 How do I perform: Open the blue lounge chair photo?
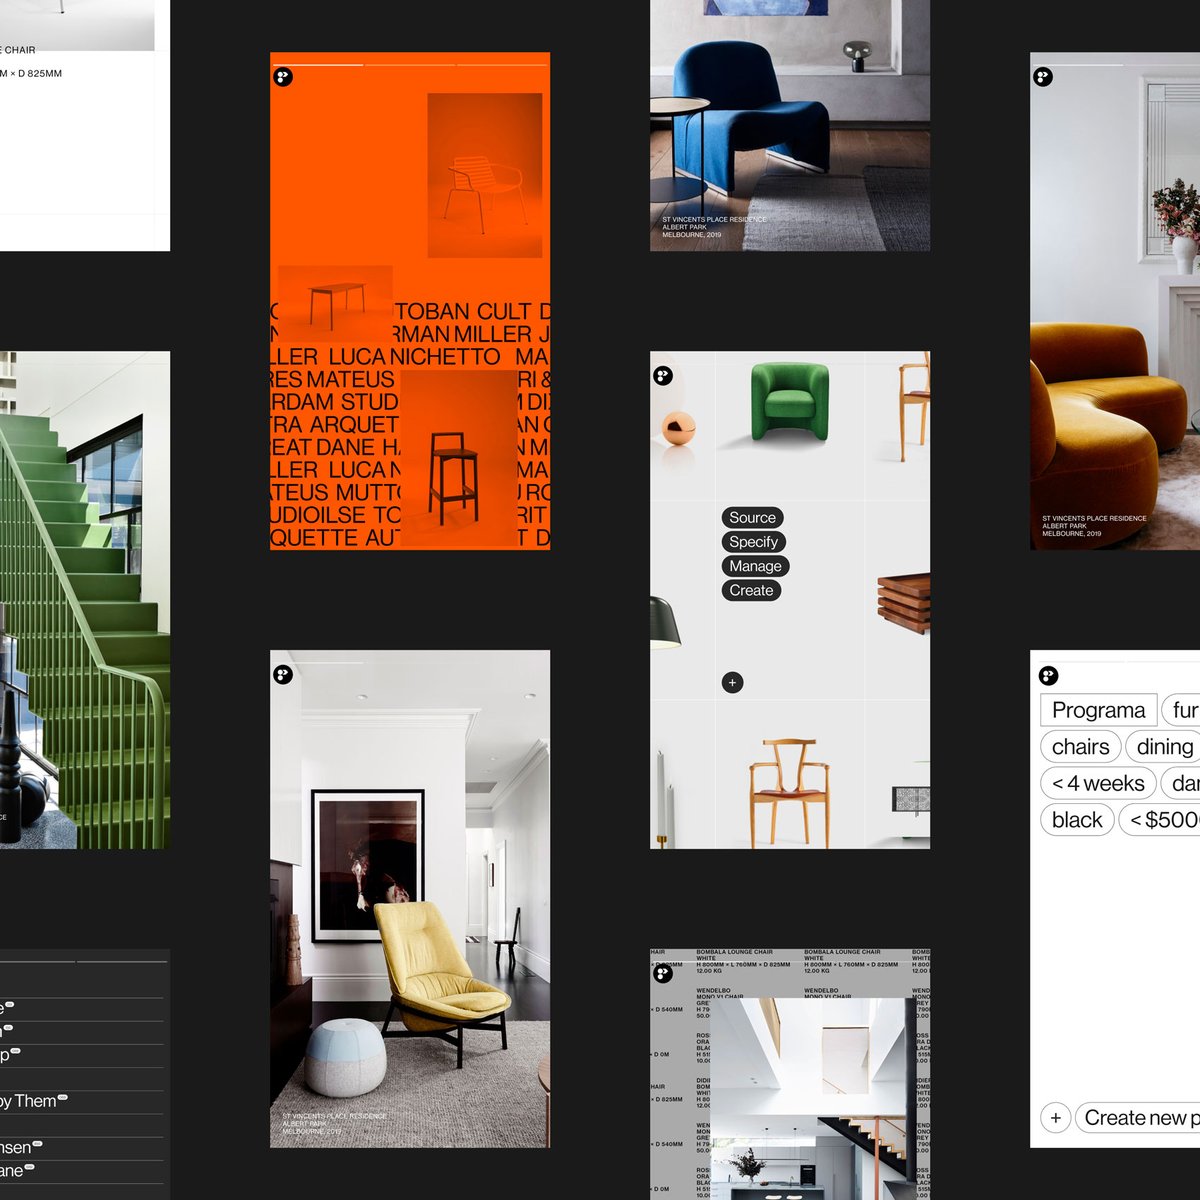790,125
